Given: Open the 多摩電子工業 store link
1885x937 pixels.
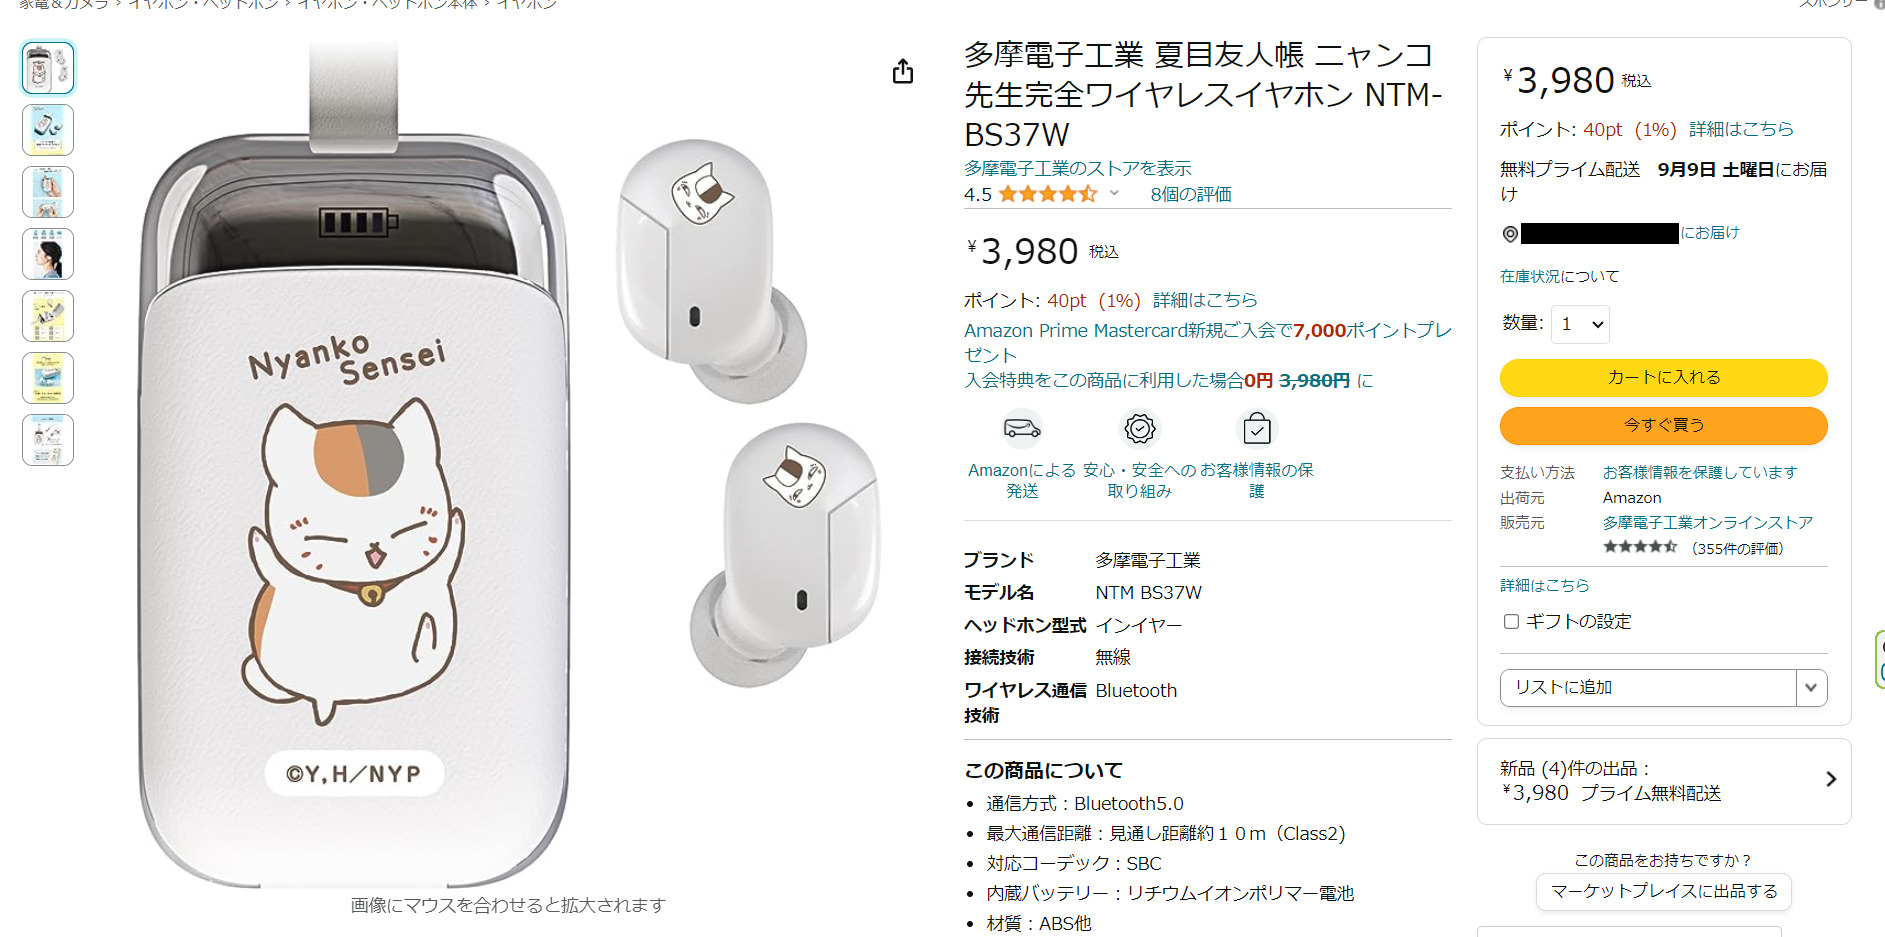Looking at the screenshot, I should pos(1077,168).
